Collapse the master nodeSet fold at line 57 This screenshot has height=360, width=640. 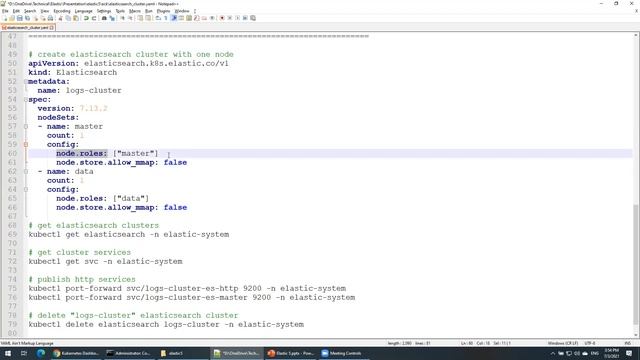click(26, 127)
